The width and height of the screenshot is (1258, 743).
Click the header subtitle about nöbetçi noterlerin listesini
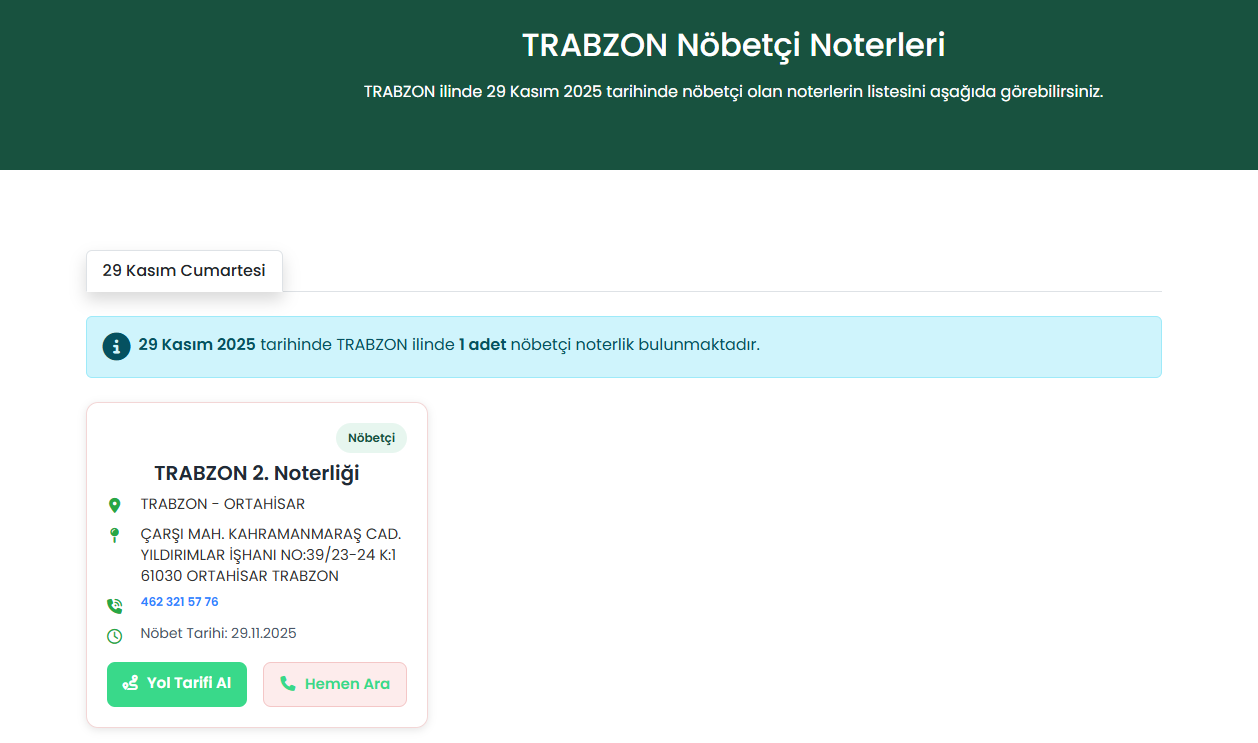click(x=733, y=91)
